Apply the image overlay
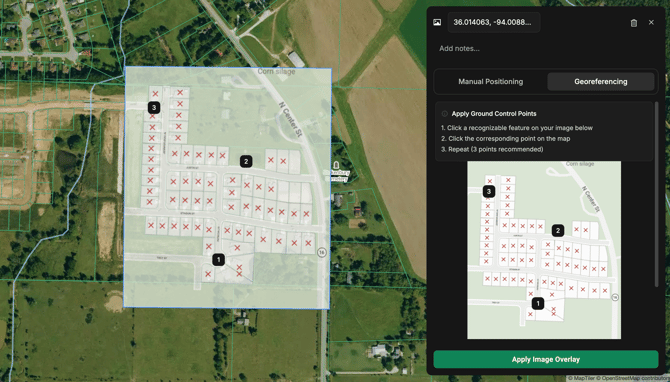This screenshot has width=670, height=382. 546,359
